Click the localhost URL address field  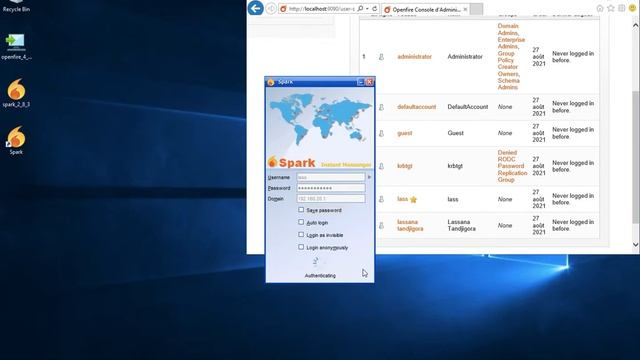(x=321, y=9)
